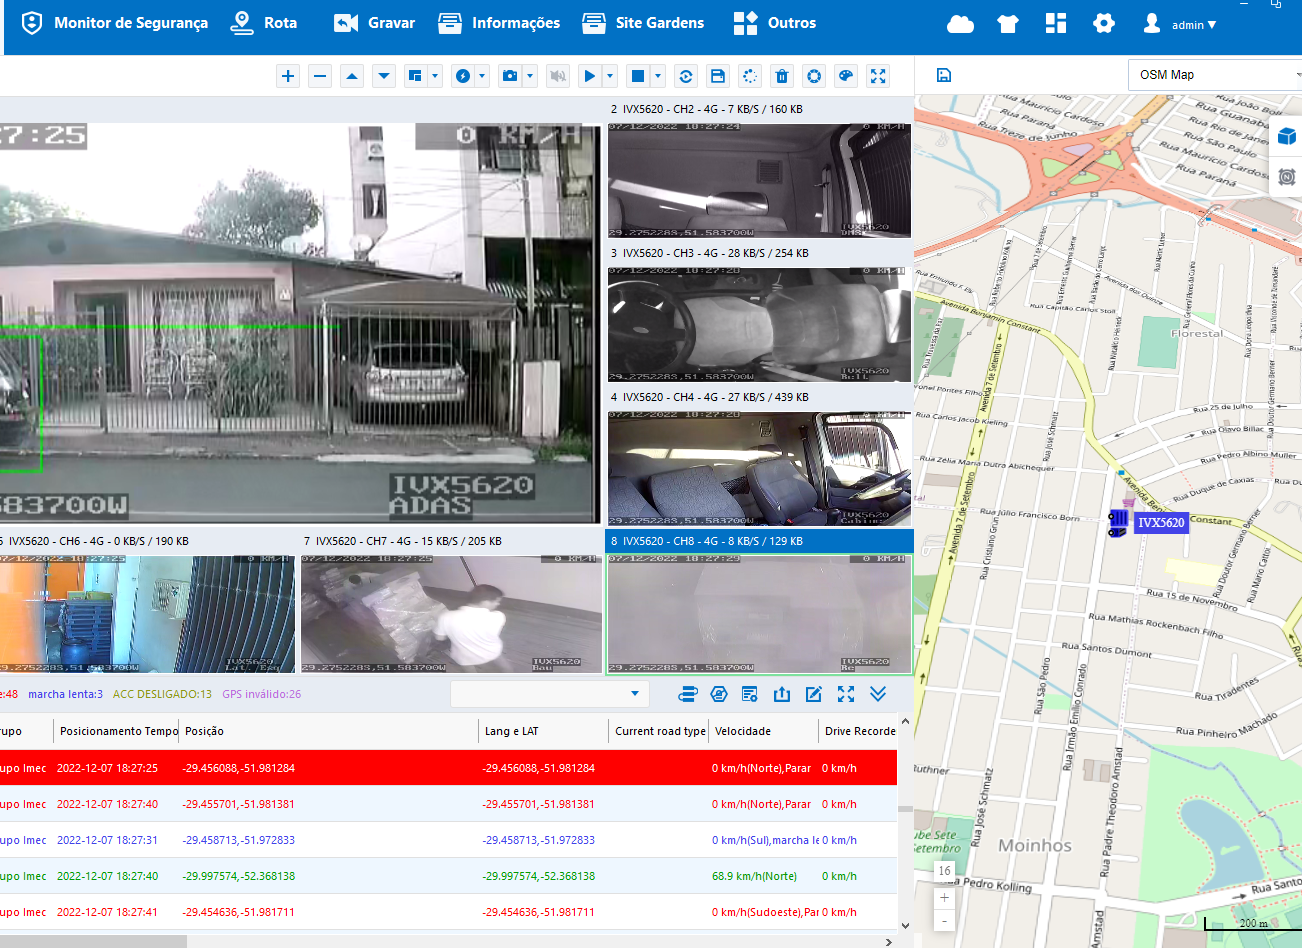Open the empty combo box above the table
Viewport: 1302px width, 948px height.
(549, 694)
